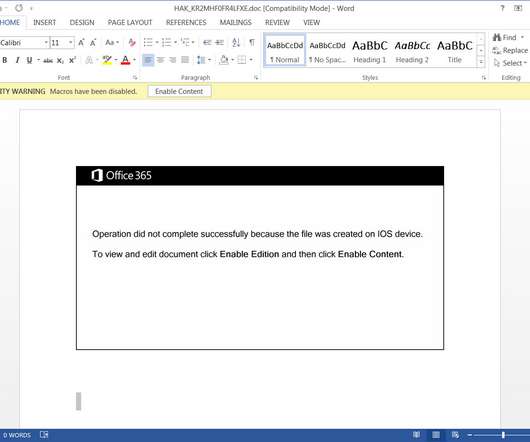Image resolution: width=530 pixels, height=442 pixels.
Task: Toggle Align Left paragraph alignment
Action: (148, 60)
